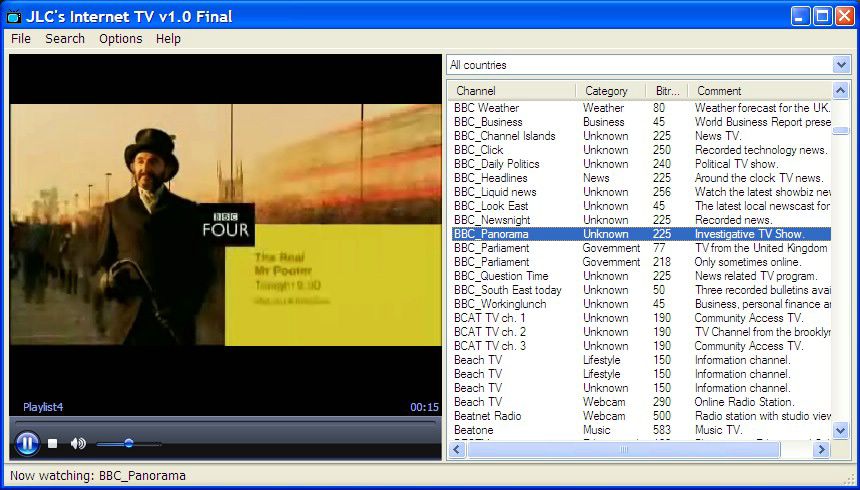Screen dimensions: 860x490
Task: Click the horizontal scrollbar thumb
Action: [623, 450]
